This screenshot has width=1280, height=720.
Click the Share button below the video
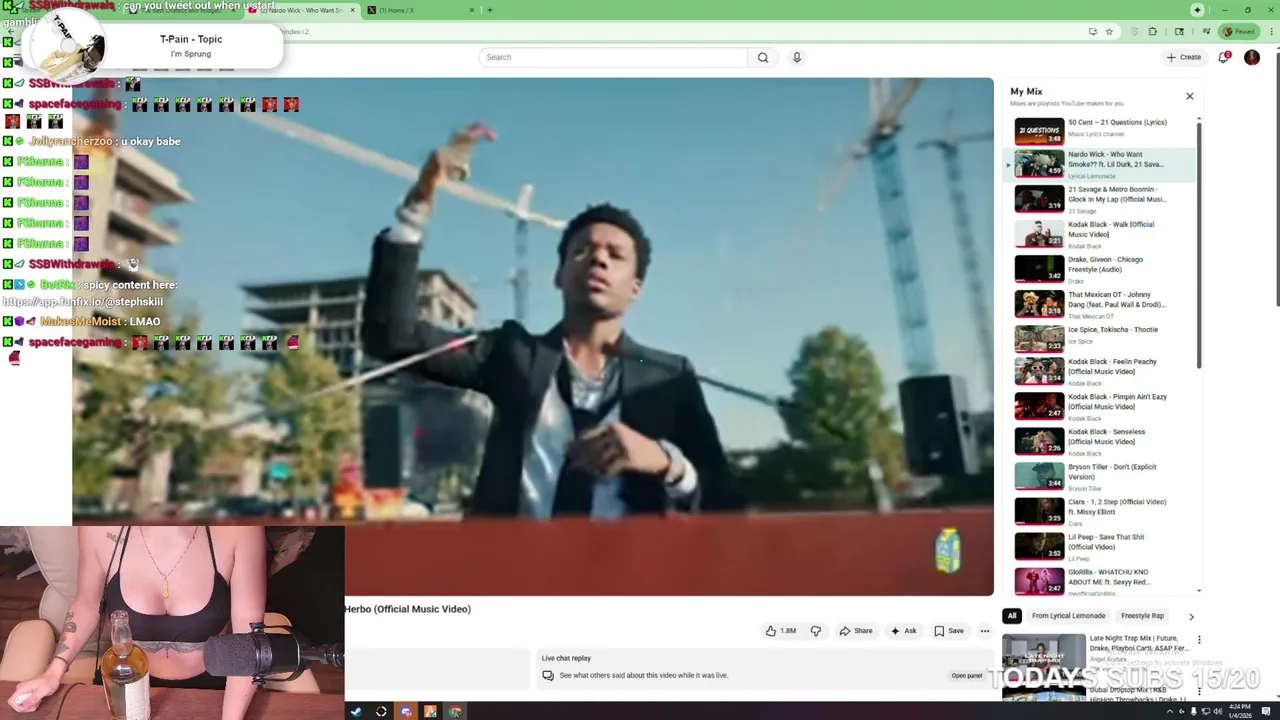coord(856,631)
